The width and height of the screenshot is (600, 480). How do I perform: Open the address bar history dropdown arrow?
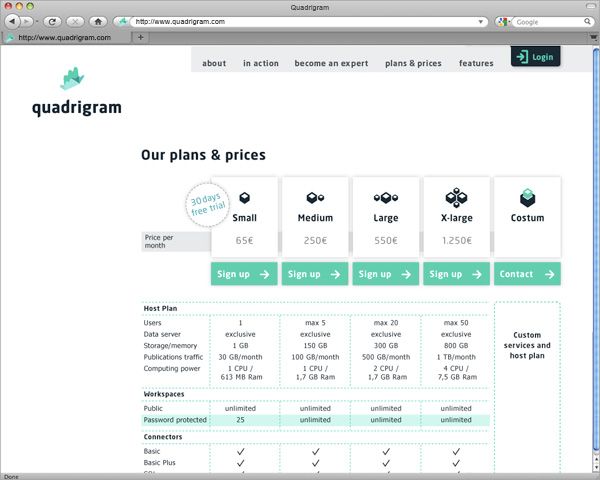point(481,22)
